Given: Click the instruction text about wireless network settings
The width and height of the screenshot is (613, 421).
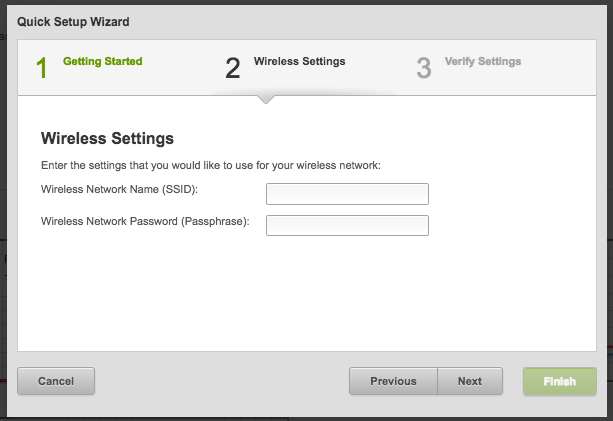Looking at the screenshot, I should (211, 165).
